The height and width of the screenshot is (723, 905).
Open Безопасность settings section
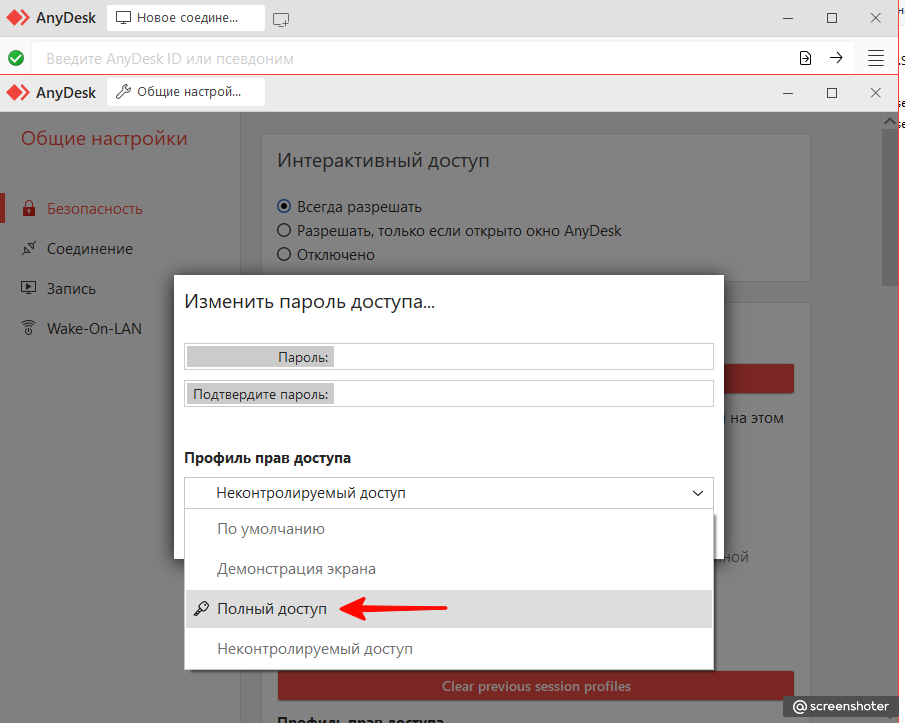95,208
